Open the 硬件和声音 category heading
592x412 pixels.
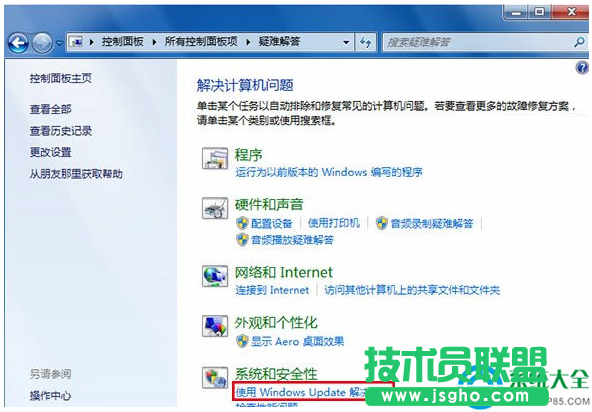click(x=269, y=204)
